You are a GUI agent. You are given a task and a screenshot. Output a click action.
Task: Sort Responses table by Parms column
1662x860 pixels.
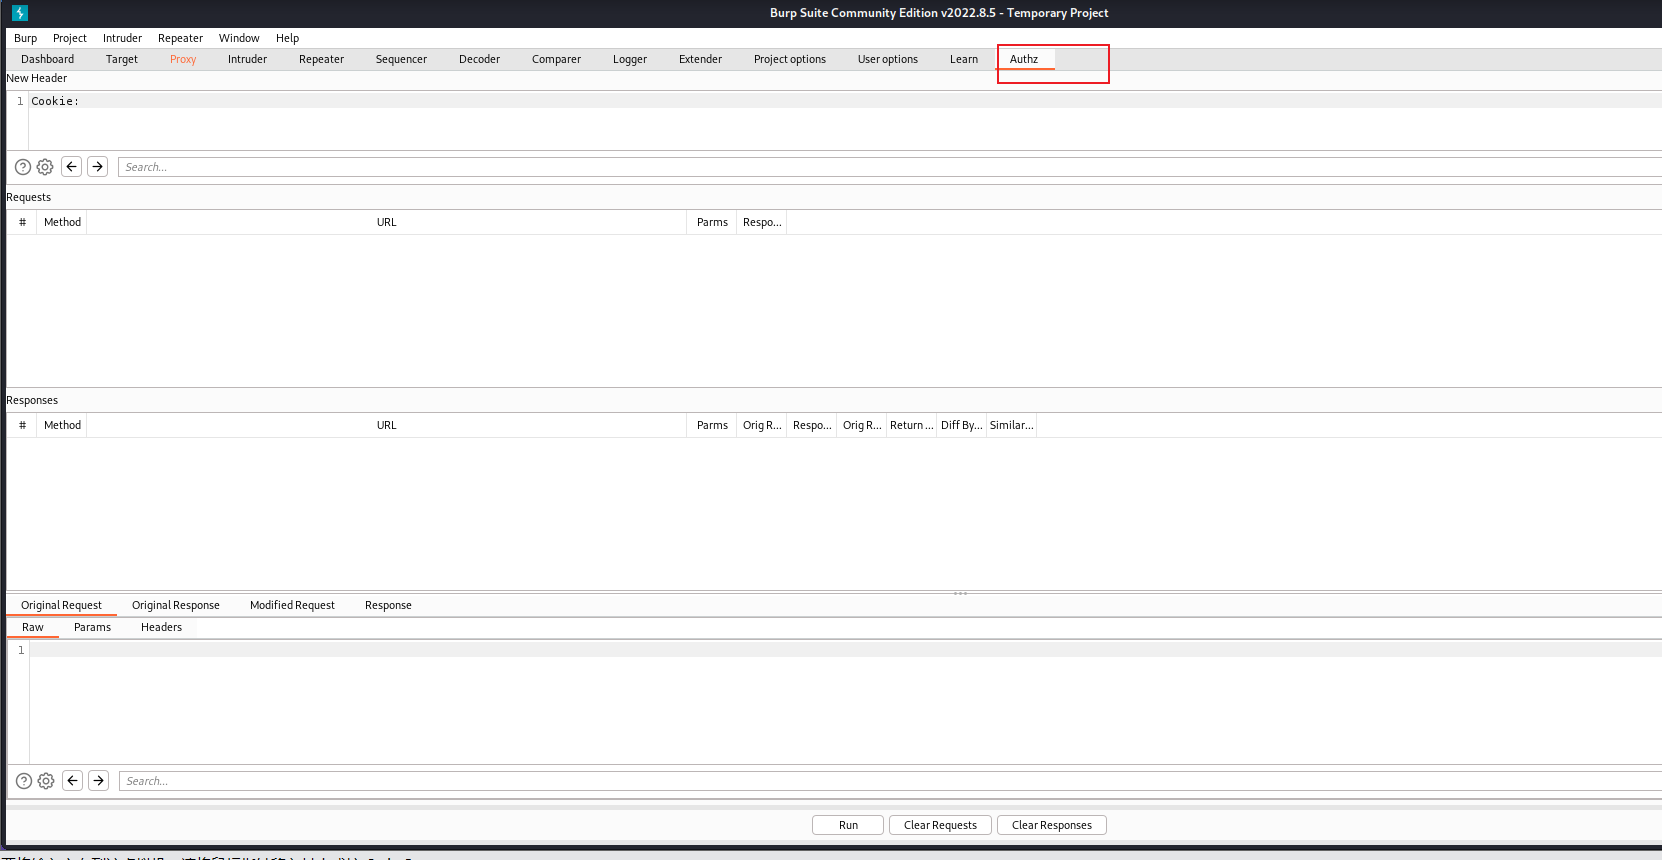pos(712,425)
